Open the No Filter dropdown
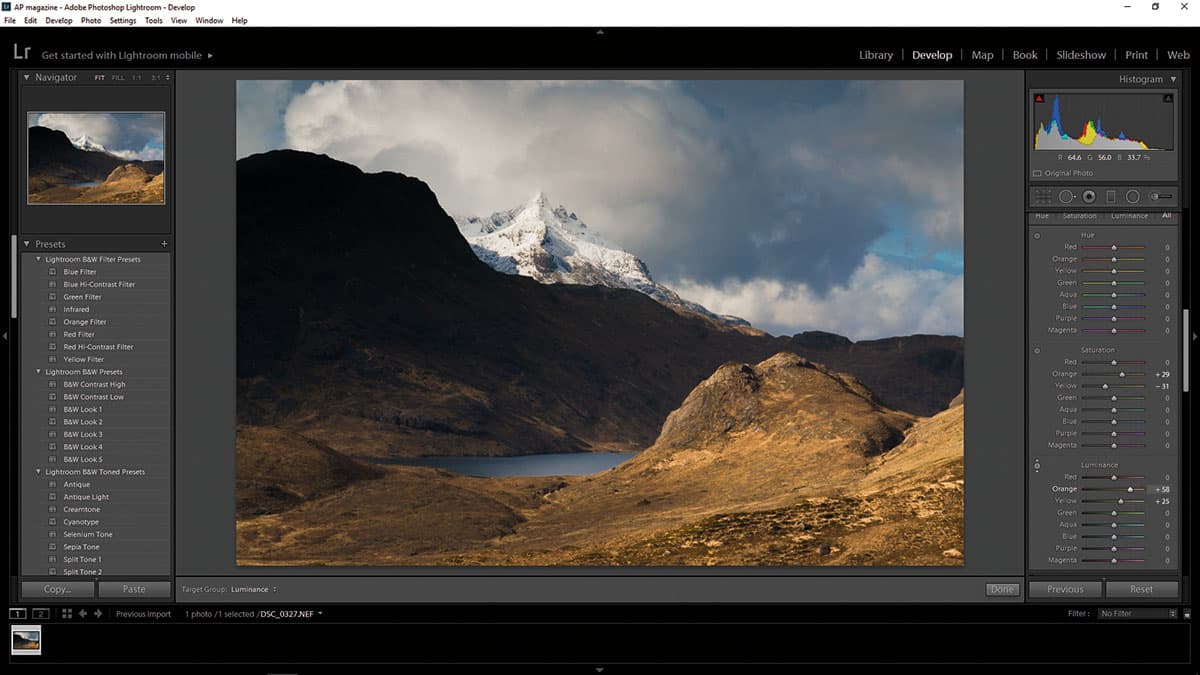The height and width of the screenshot is (675, 1200). 1138,613
